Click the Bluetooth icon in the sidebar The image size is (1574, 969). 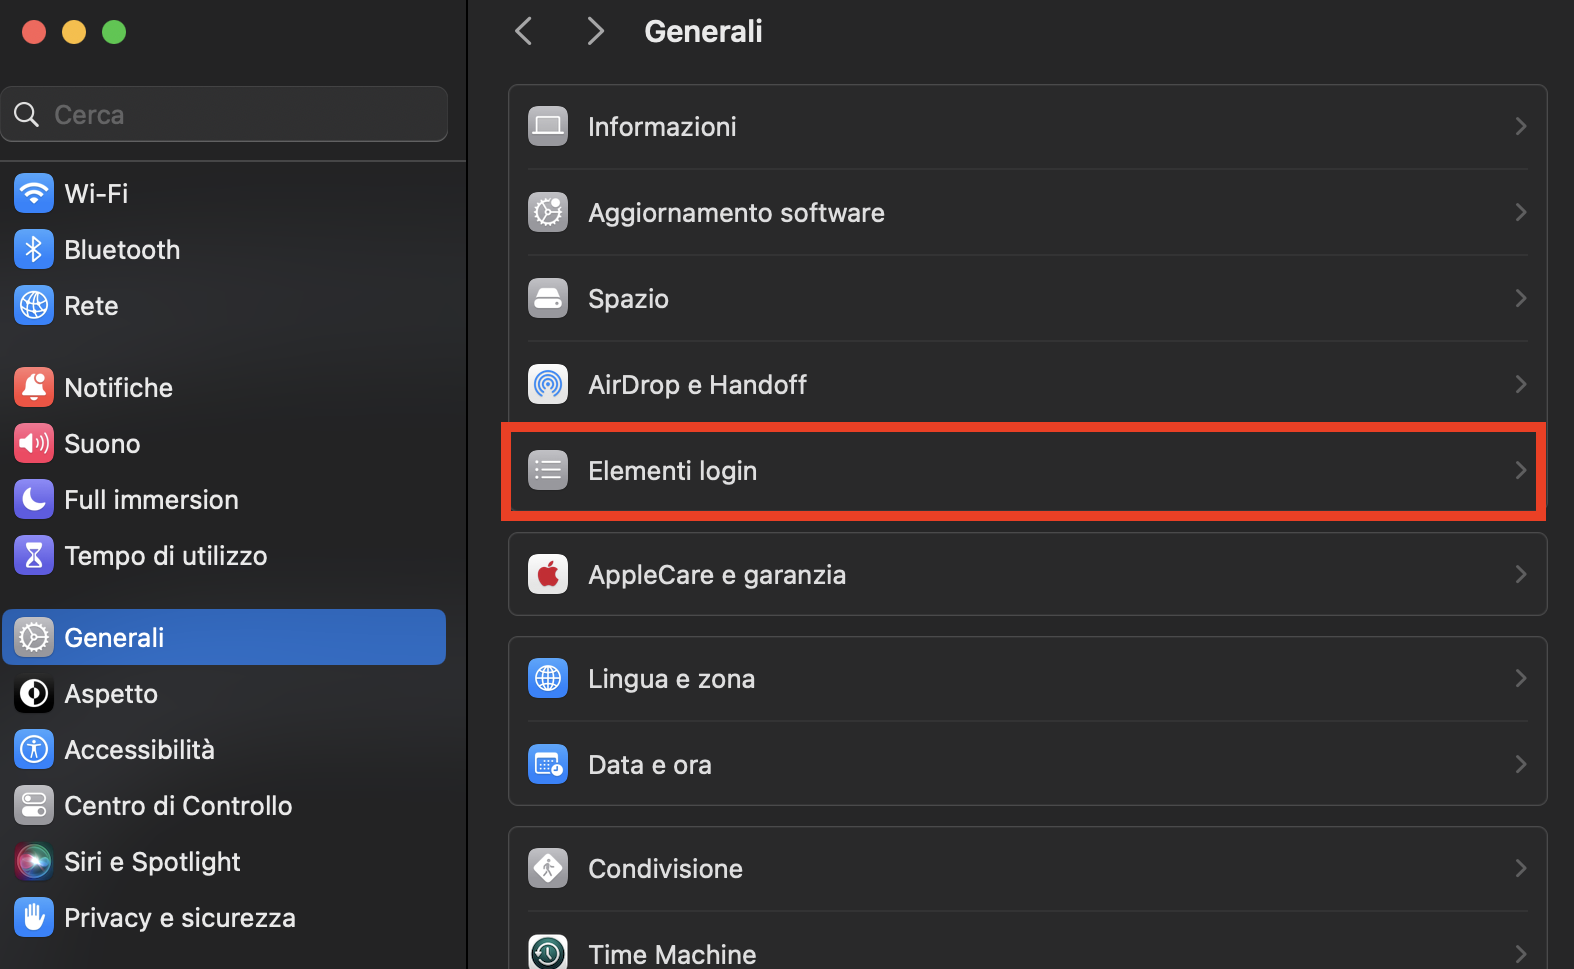click(x=34, y=249)
